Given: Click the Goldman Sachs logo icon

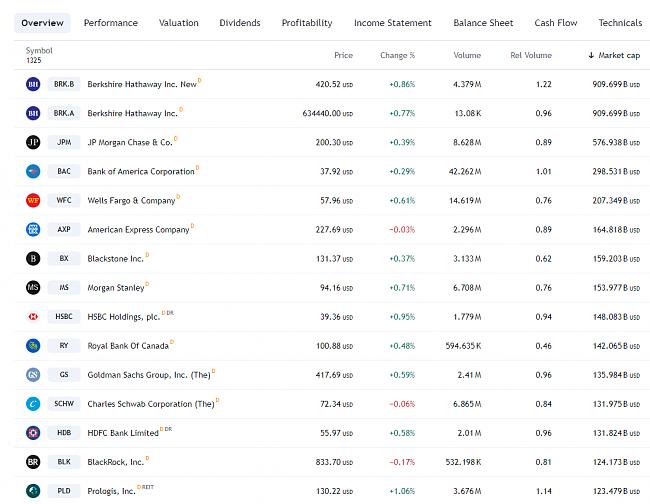Looking at the screenshot, I should pyautogui.click(x=33, y=375).
